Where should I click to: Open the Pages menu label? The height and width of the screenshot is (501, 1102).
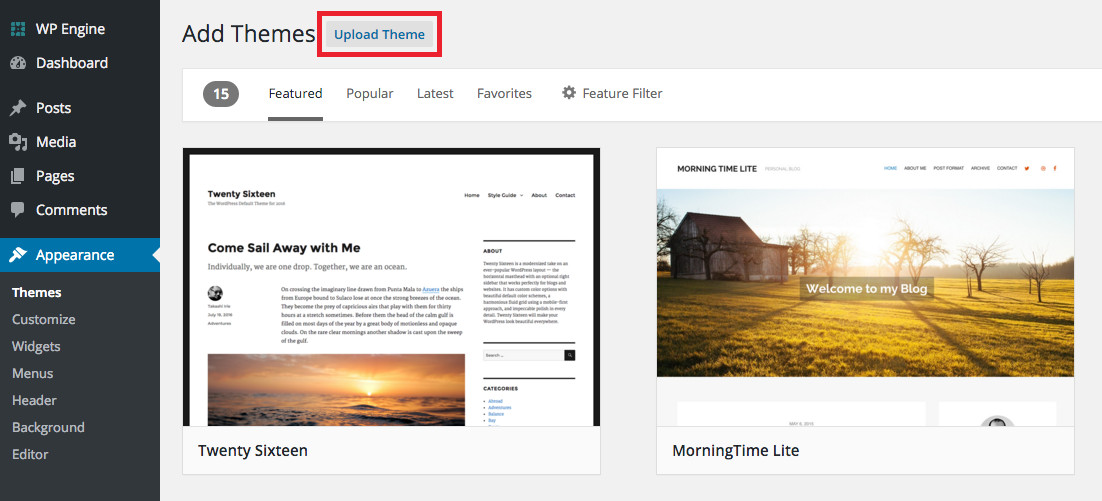click(55, 176)
